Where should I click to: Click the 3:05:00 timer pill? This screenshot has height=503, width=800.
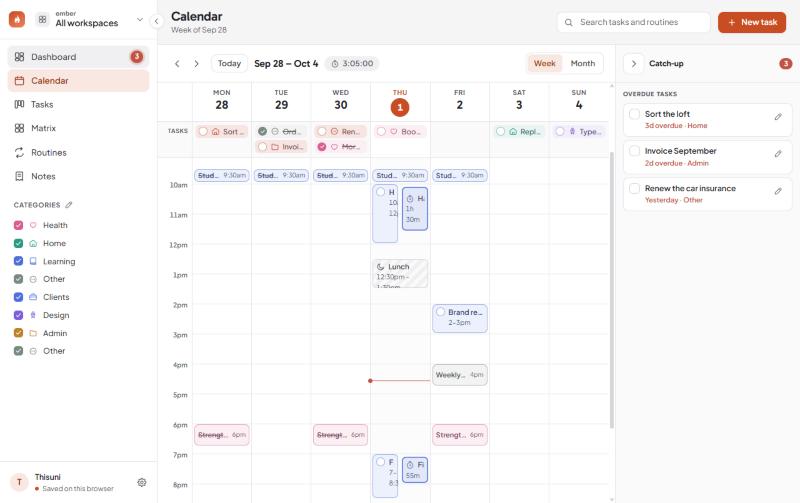(352, 64)
